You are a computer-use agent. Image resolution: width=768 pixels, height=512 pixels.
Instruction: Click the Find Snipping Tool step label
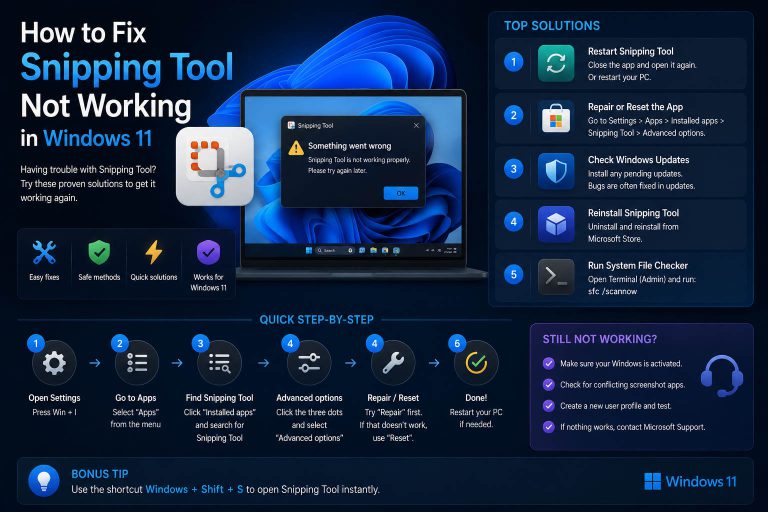219,398
